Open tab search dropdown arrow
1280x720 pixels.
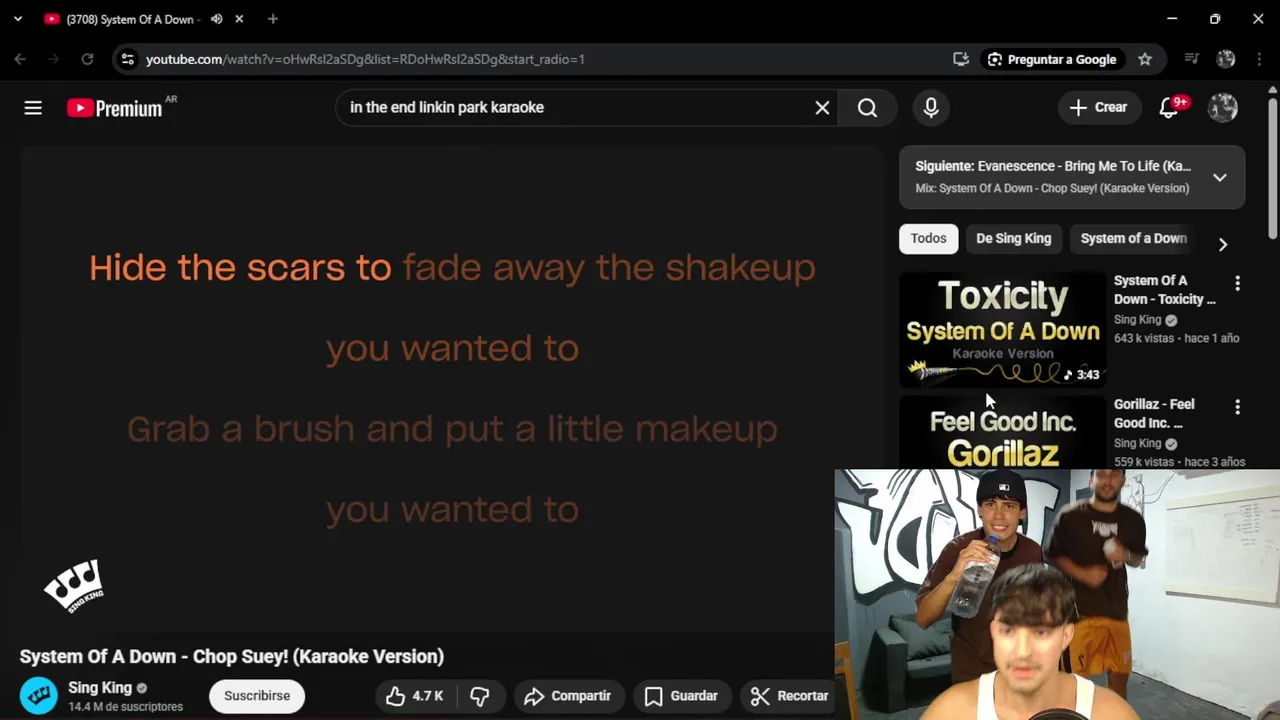[17, 19]
